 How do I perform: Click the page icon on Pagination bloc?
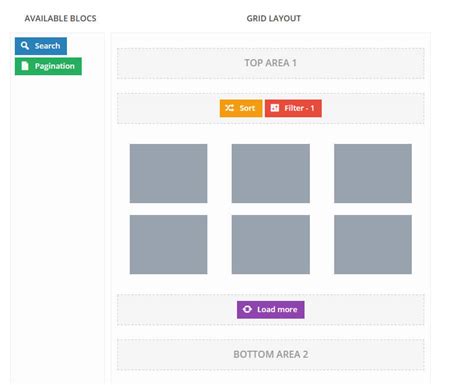pyautogui.click(x=25, y=66)
